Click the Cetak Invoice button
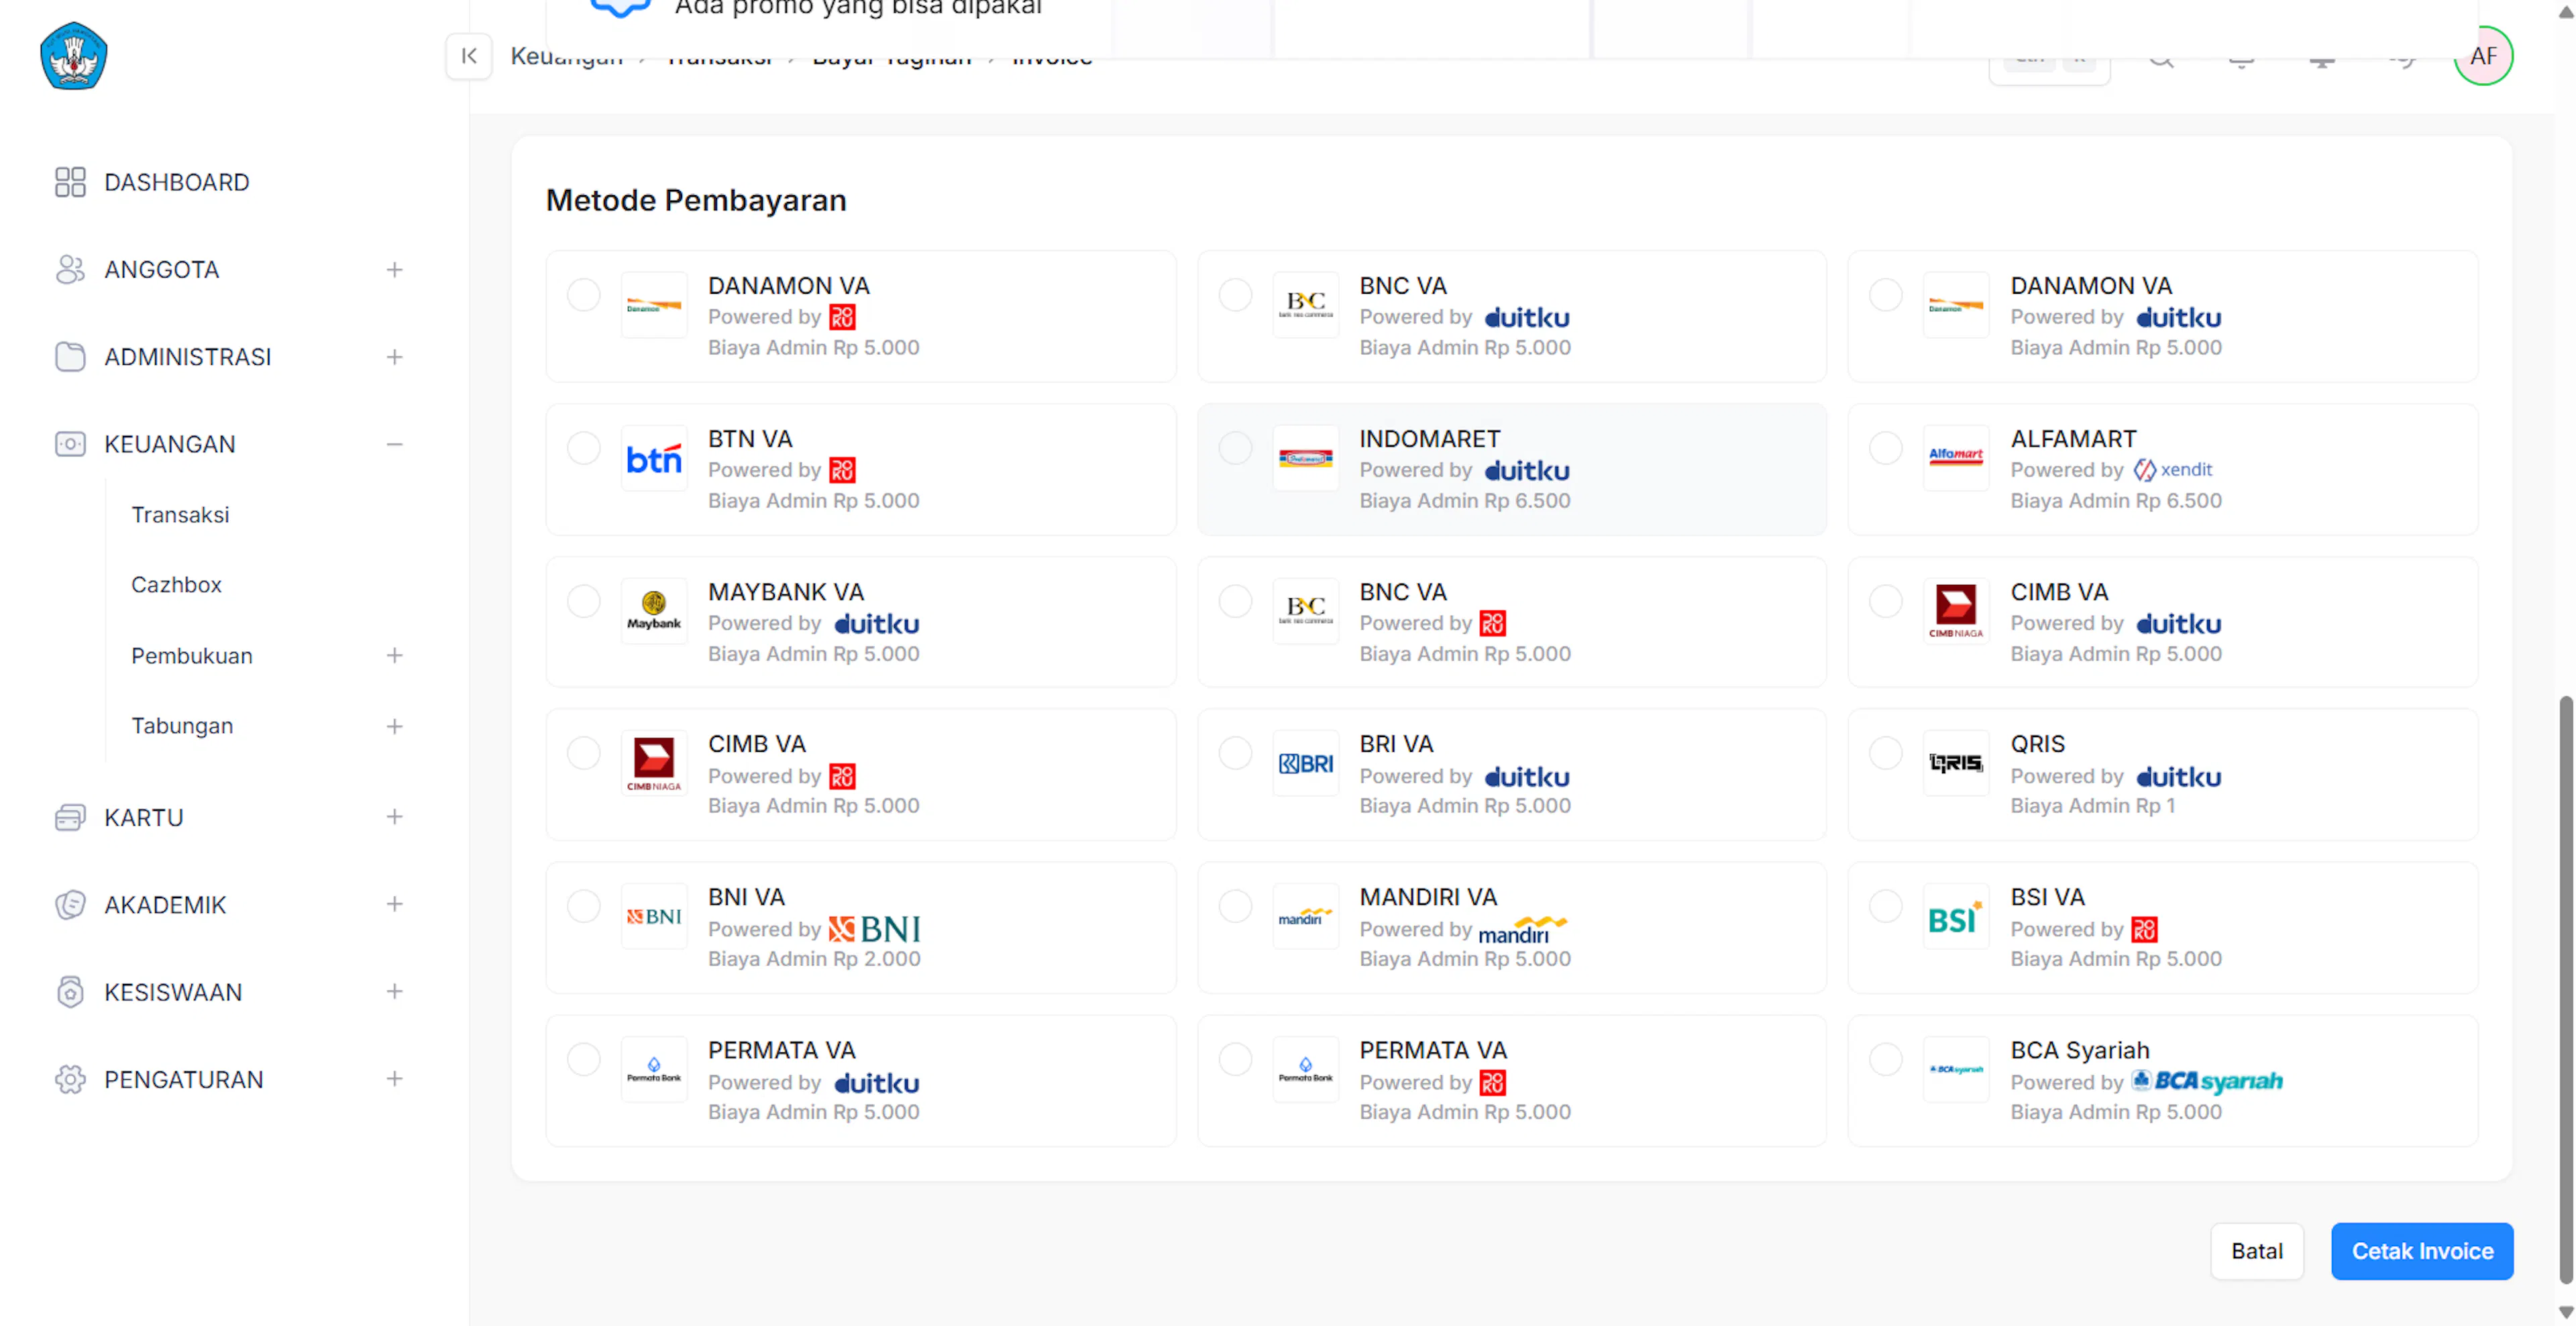The width and height of the screenshot is (2576, 1326). pyautogui.click(x=2422, y=1251)
